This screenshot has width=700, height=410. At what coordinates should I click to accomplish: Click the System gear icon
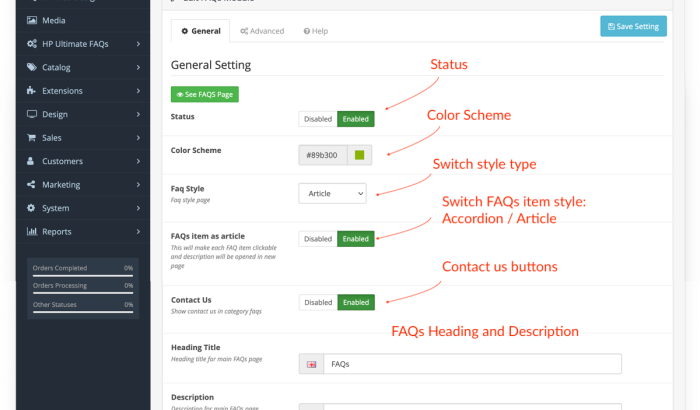pyautogui.click(x=31, y=208)
